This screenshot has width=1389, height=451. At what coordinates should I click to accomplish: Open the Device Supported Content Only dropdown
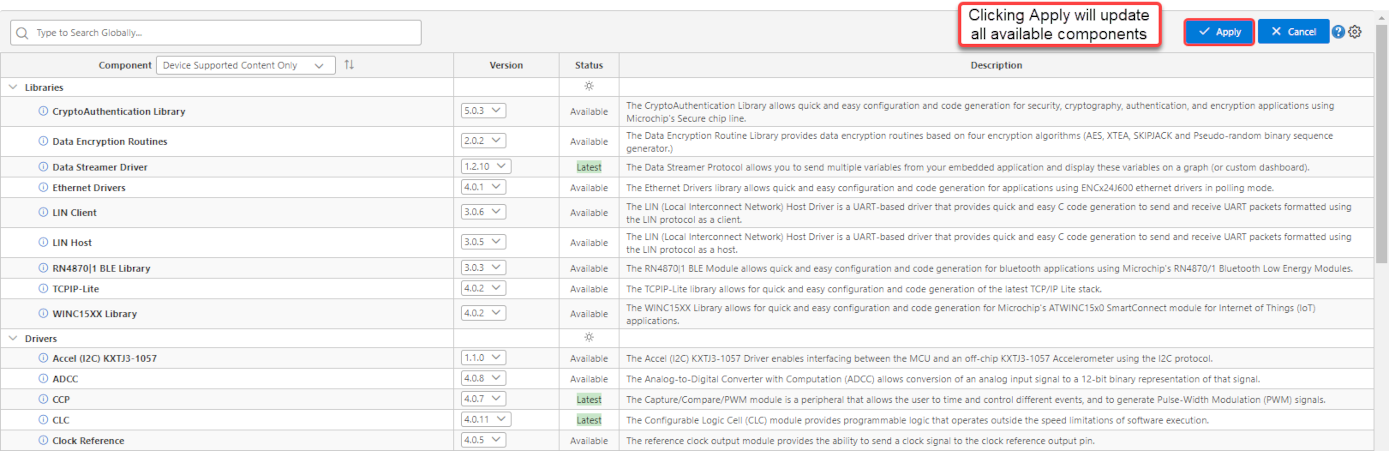click(x=246, y=65)
